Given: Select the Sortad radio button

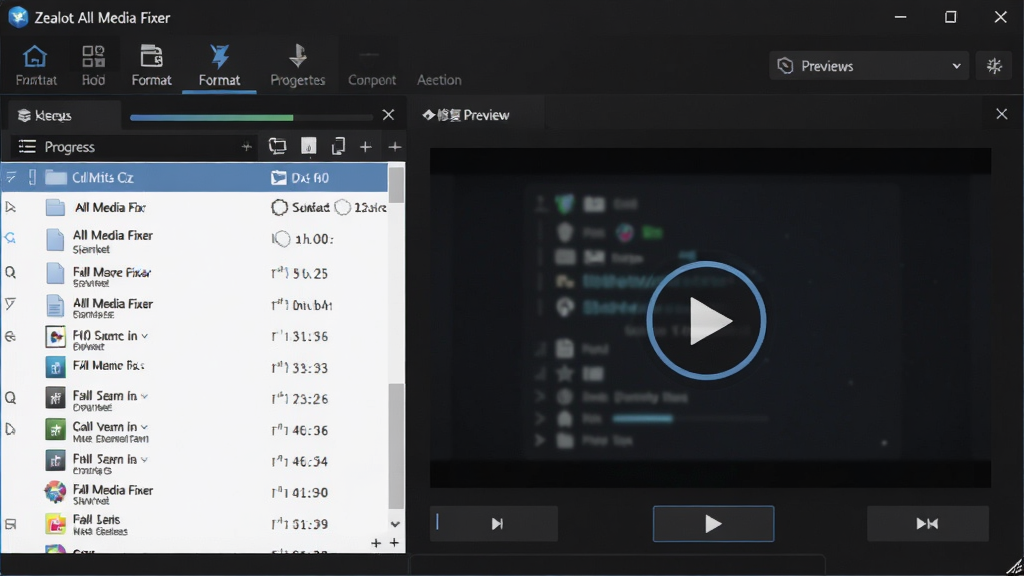Looking at the screenshot, I should 280,207.
